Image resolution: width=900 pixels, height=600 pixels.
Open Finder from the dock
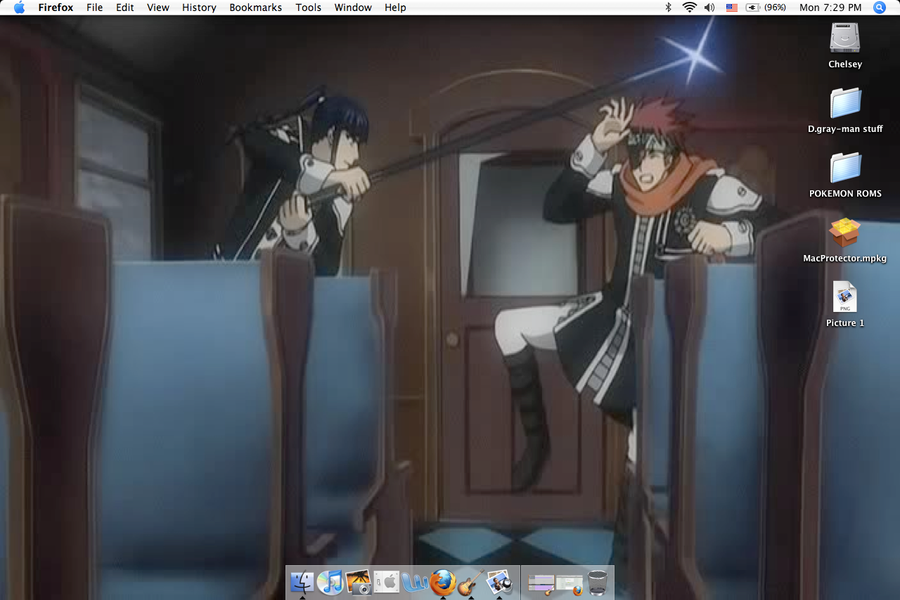click(302, 582)
